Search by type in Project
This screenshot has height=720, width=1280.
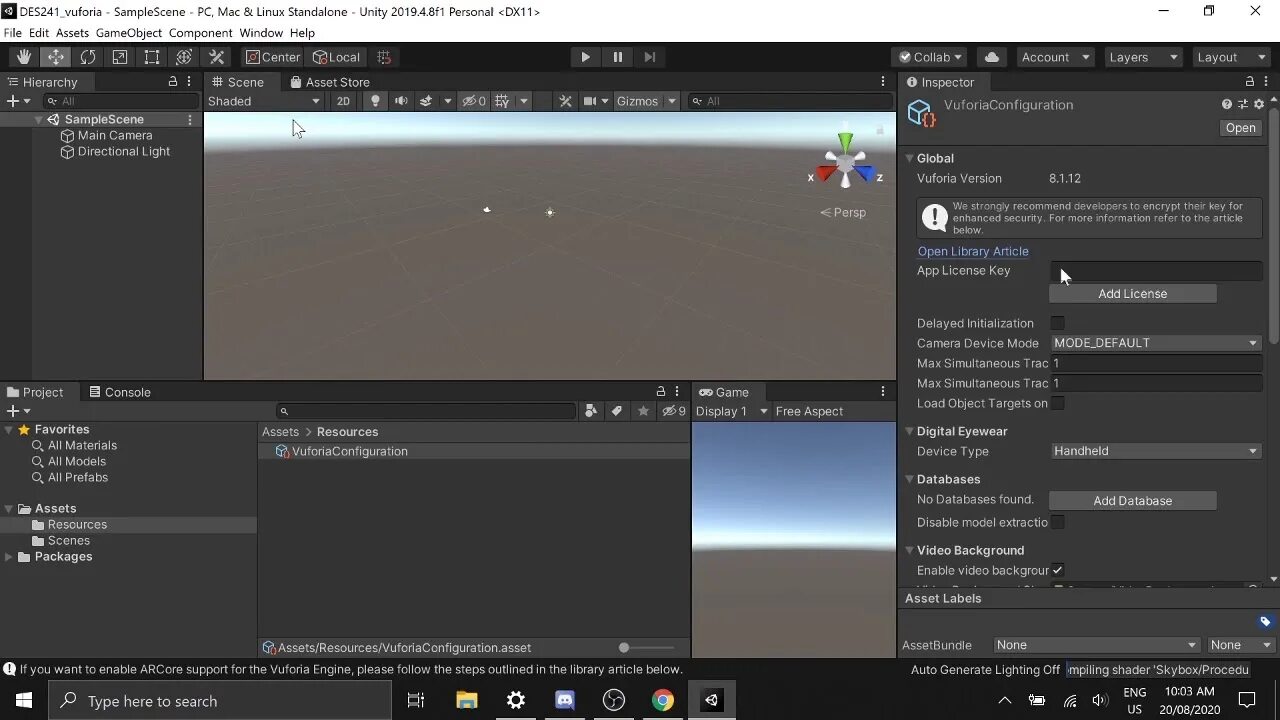pos(591,411)
